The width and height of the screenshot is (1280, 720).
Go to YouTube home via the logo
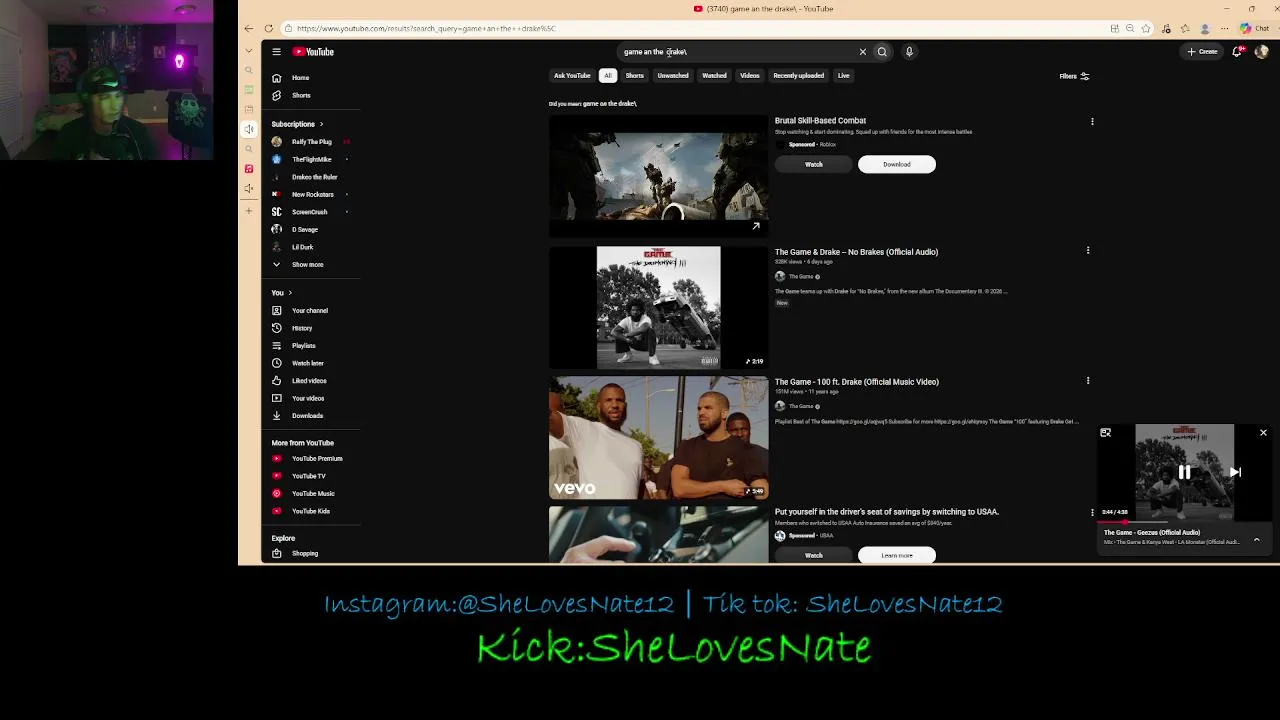pos(314,52)
